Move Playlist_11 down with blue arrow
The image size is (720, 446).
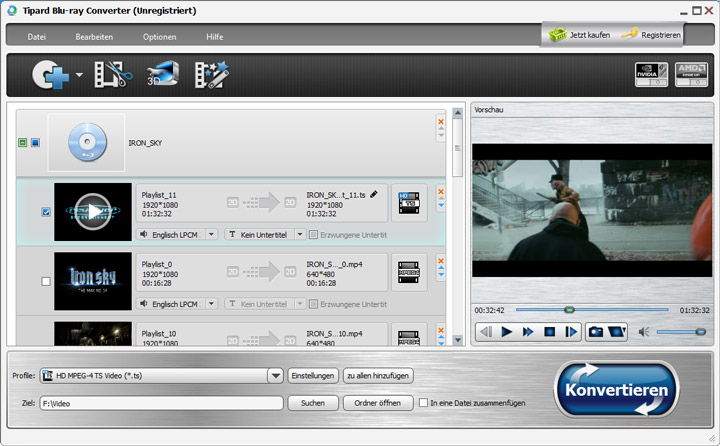pyautogui.click(x=441, y=205)
